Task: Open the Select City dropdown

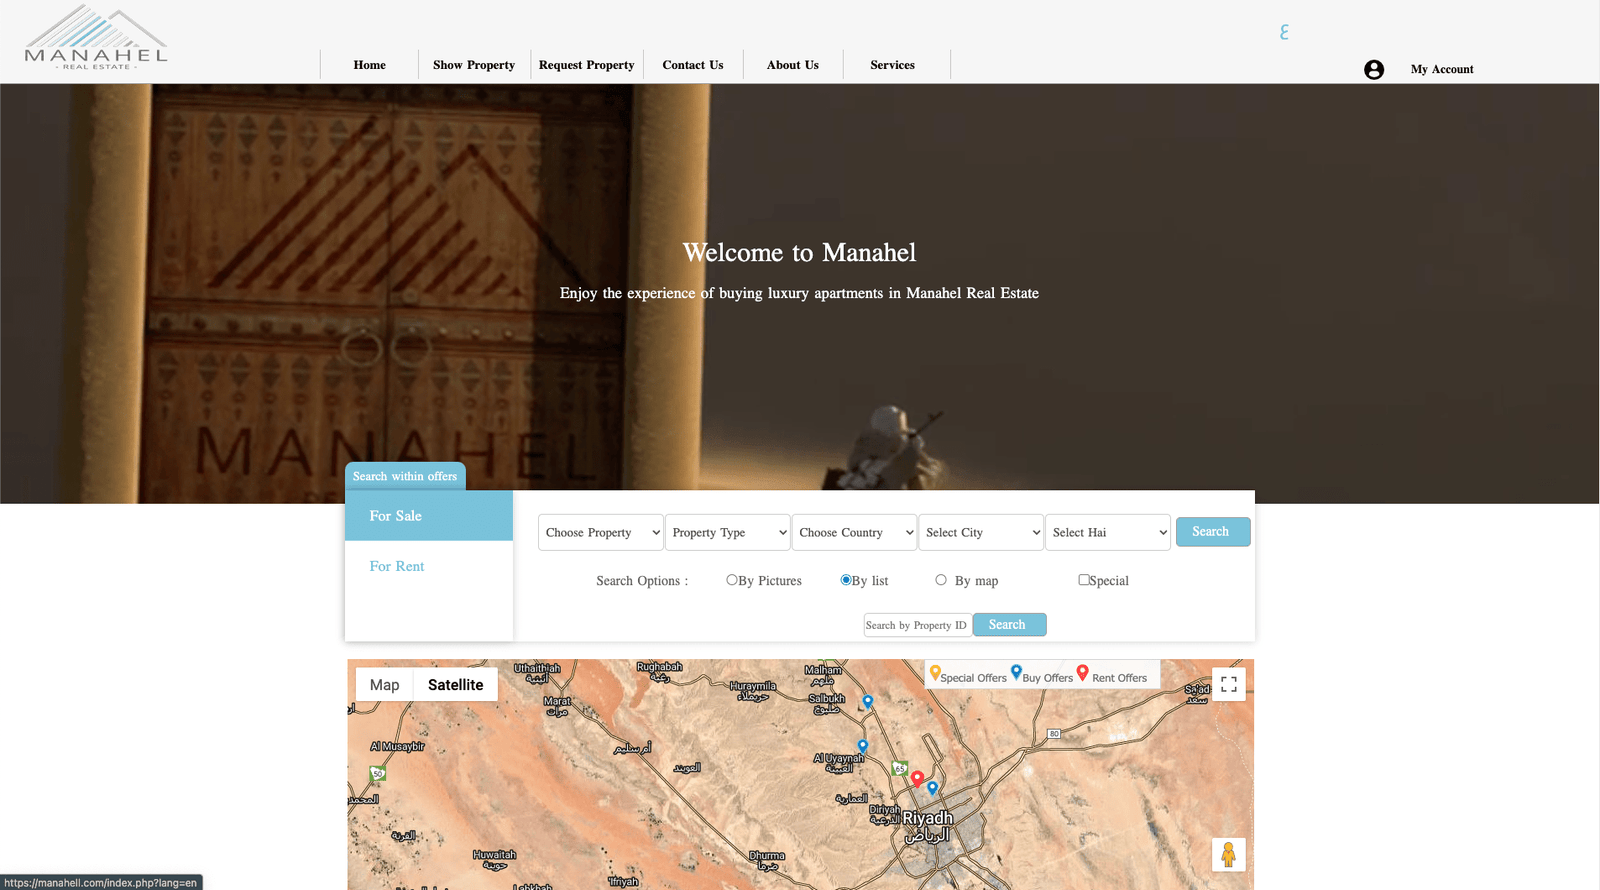Action: pyautogui.click(x=981, y=532)
